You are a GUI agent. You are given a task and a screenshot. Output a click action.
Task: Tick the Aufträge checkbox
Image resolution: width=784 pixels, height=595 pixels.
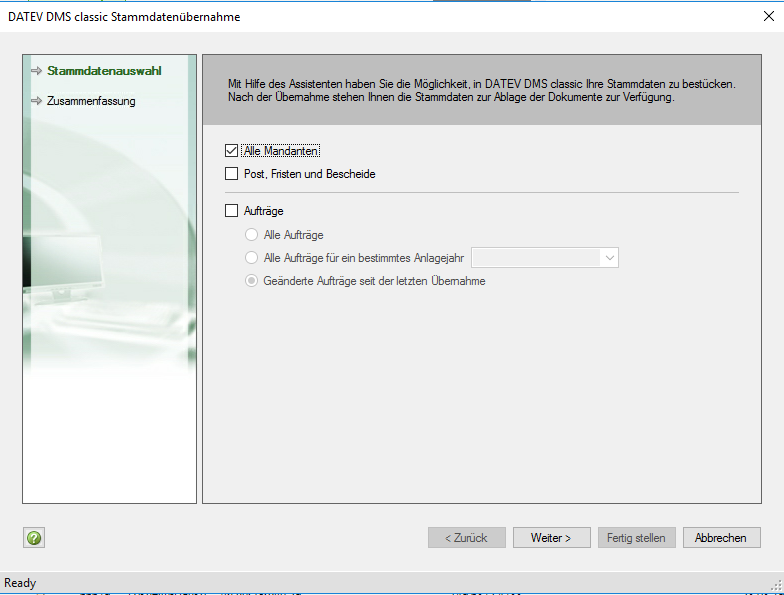click(x=231, y=210)
